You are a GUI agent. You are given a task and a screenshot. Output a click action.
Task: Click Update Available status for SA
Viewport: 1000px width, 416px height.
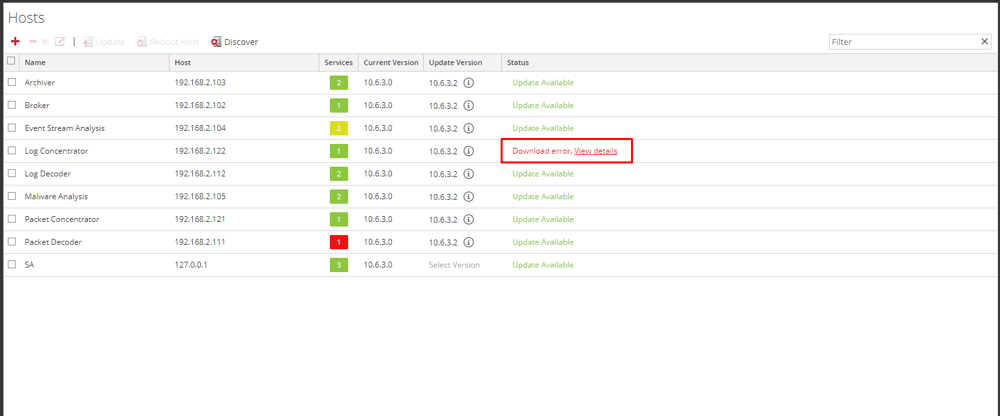point(543,265)
